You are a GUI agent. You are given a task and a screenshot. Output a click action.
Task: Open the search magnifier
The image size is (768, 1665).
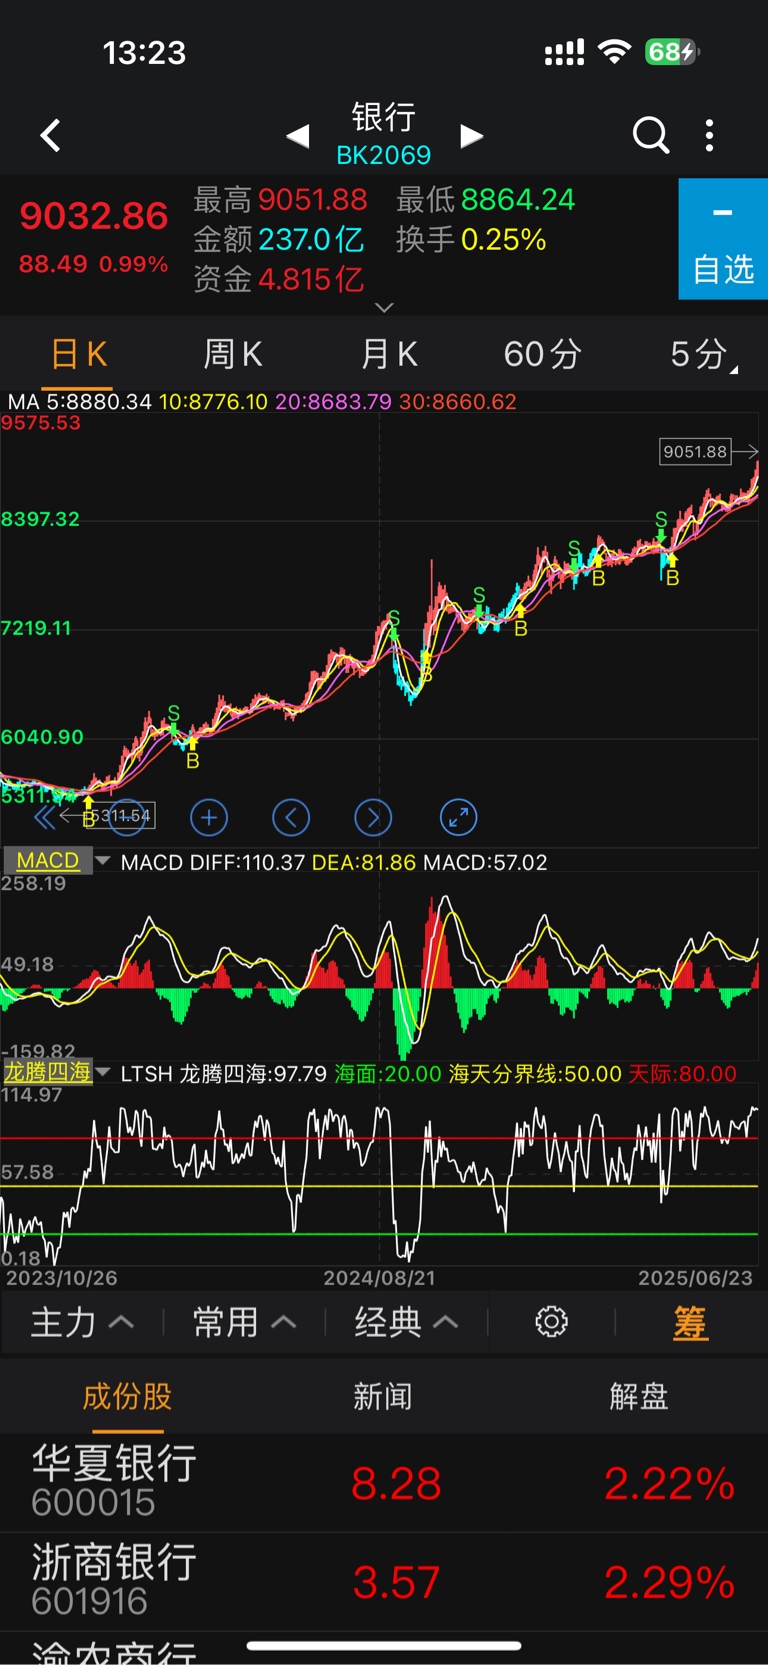point(651,135)
